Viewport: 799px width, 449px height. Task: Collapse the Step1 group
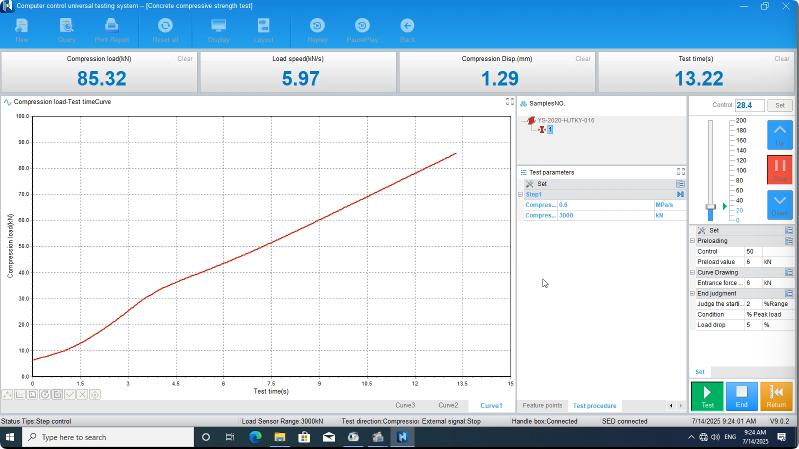[x=521, y=195]
